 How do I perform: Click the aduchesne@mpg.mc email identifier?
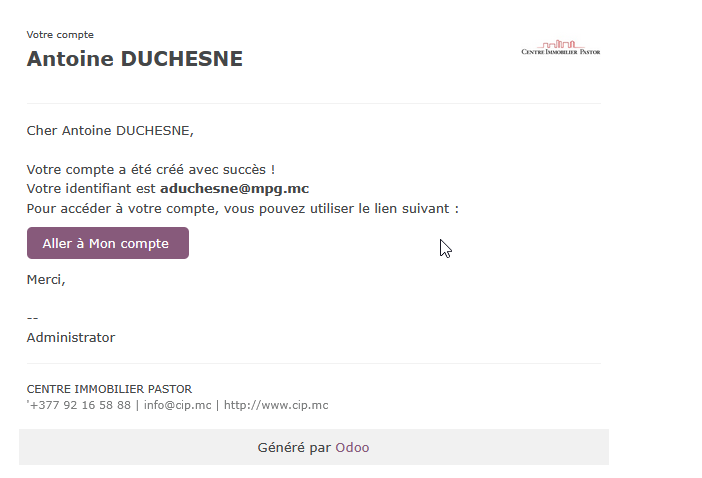(234, 188)
